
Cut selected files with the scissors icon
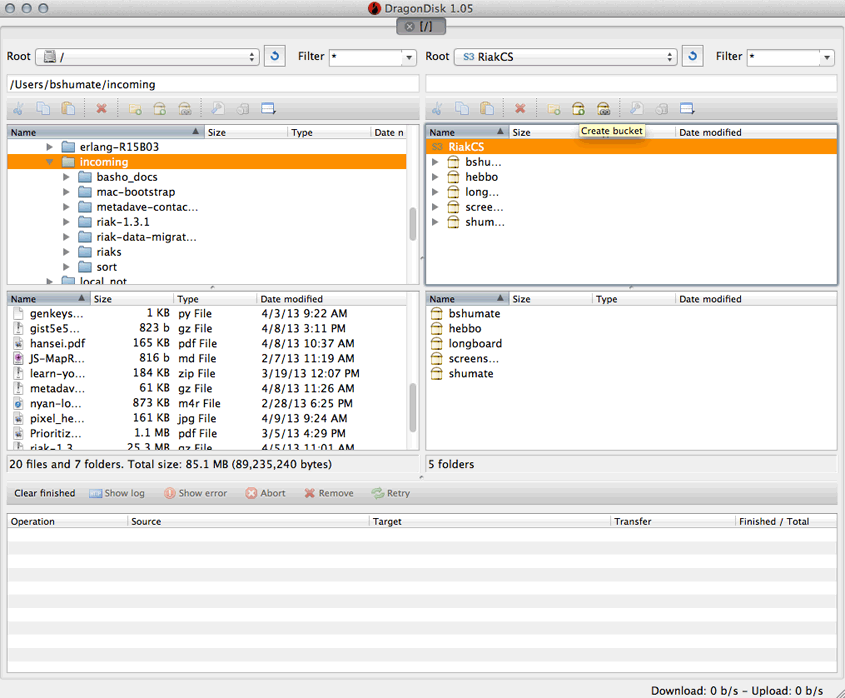tap(17, 108)
